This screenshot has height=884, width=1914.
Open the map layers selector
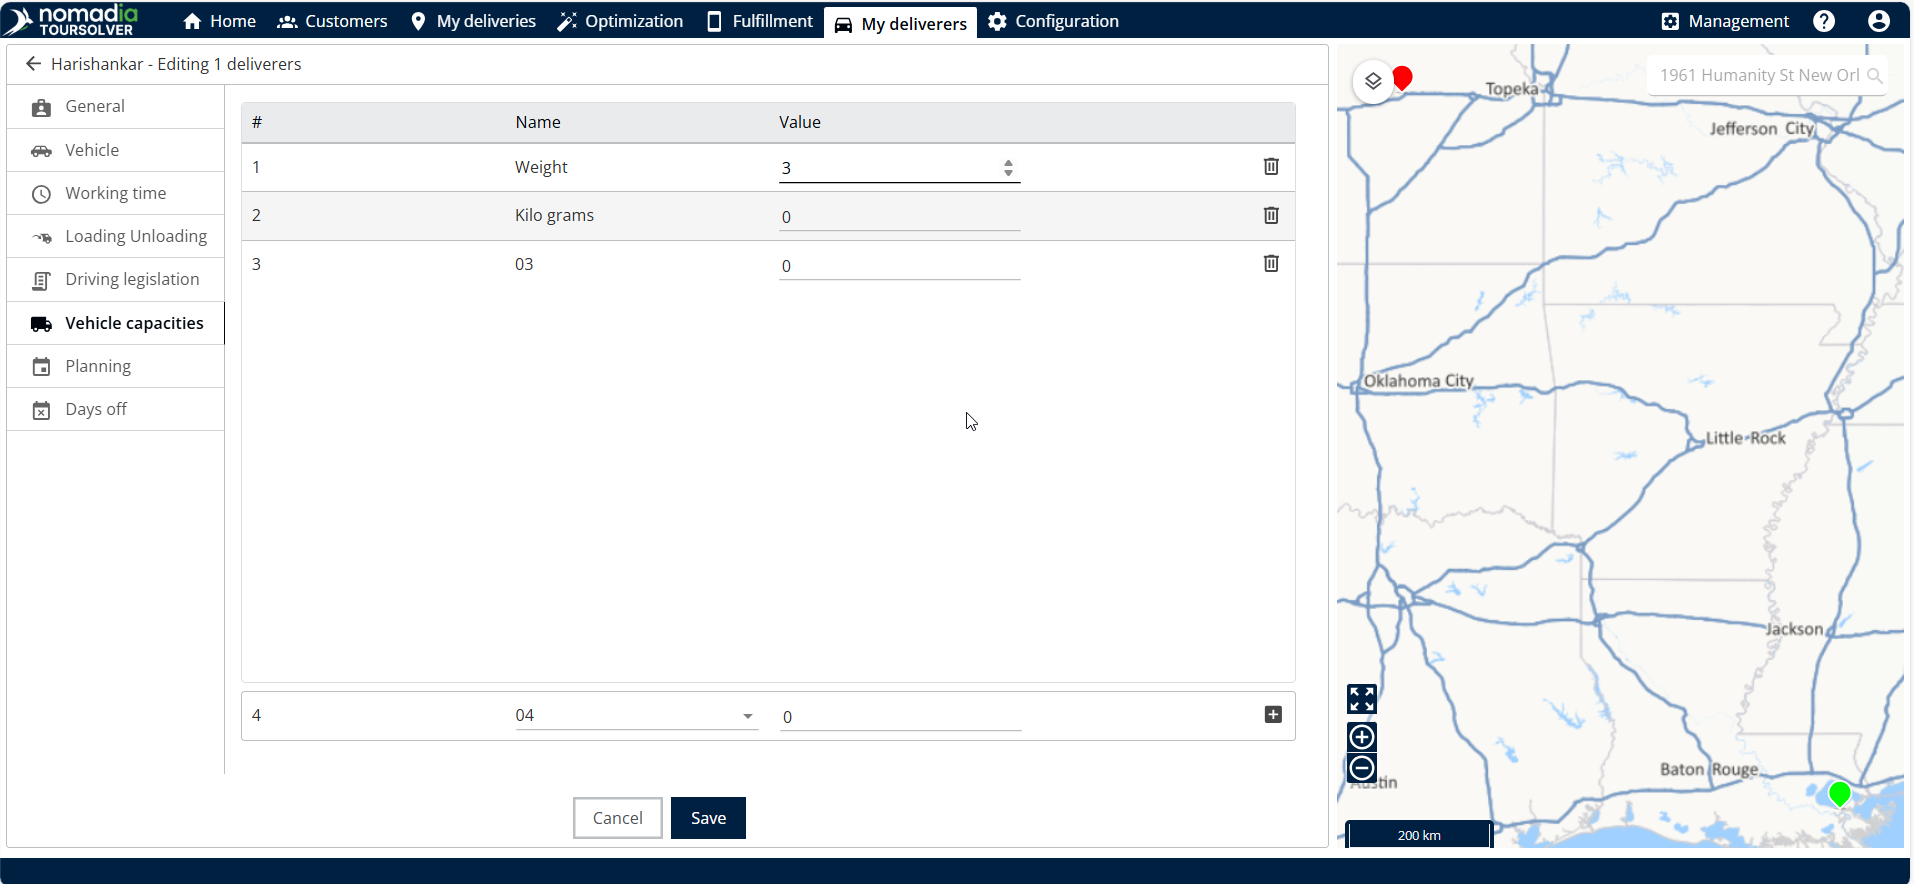click(1373, 81)
